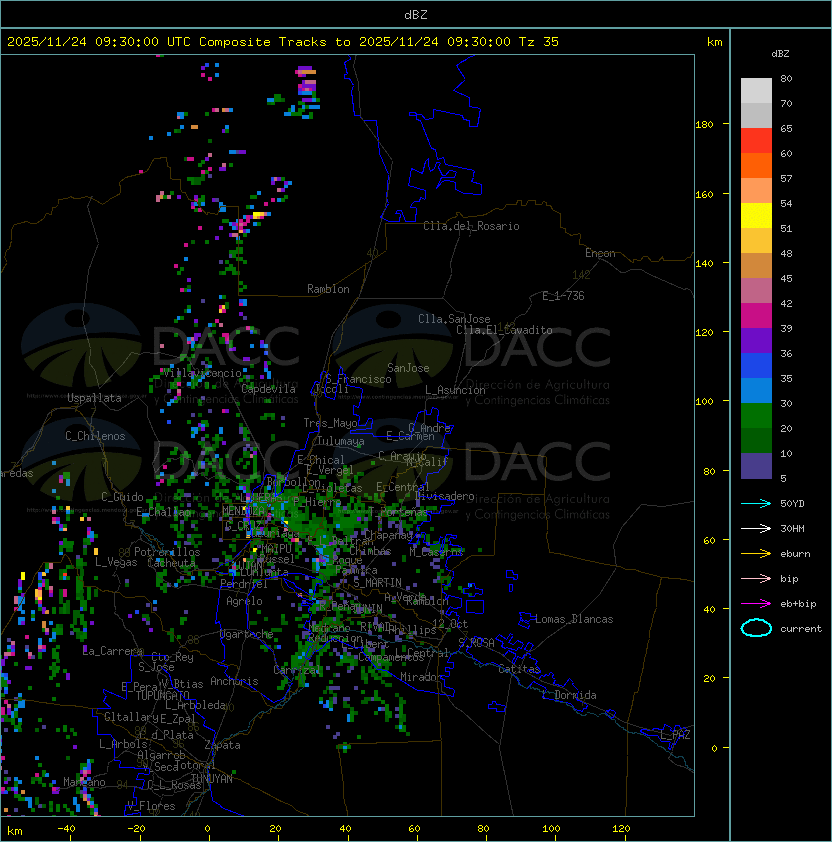This screenshot has width=832, height=842.
Task: Click the 'Tres_Mayo' map label
Action: (x=330, y=423)
